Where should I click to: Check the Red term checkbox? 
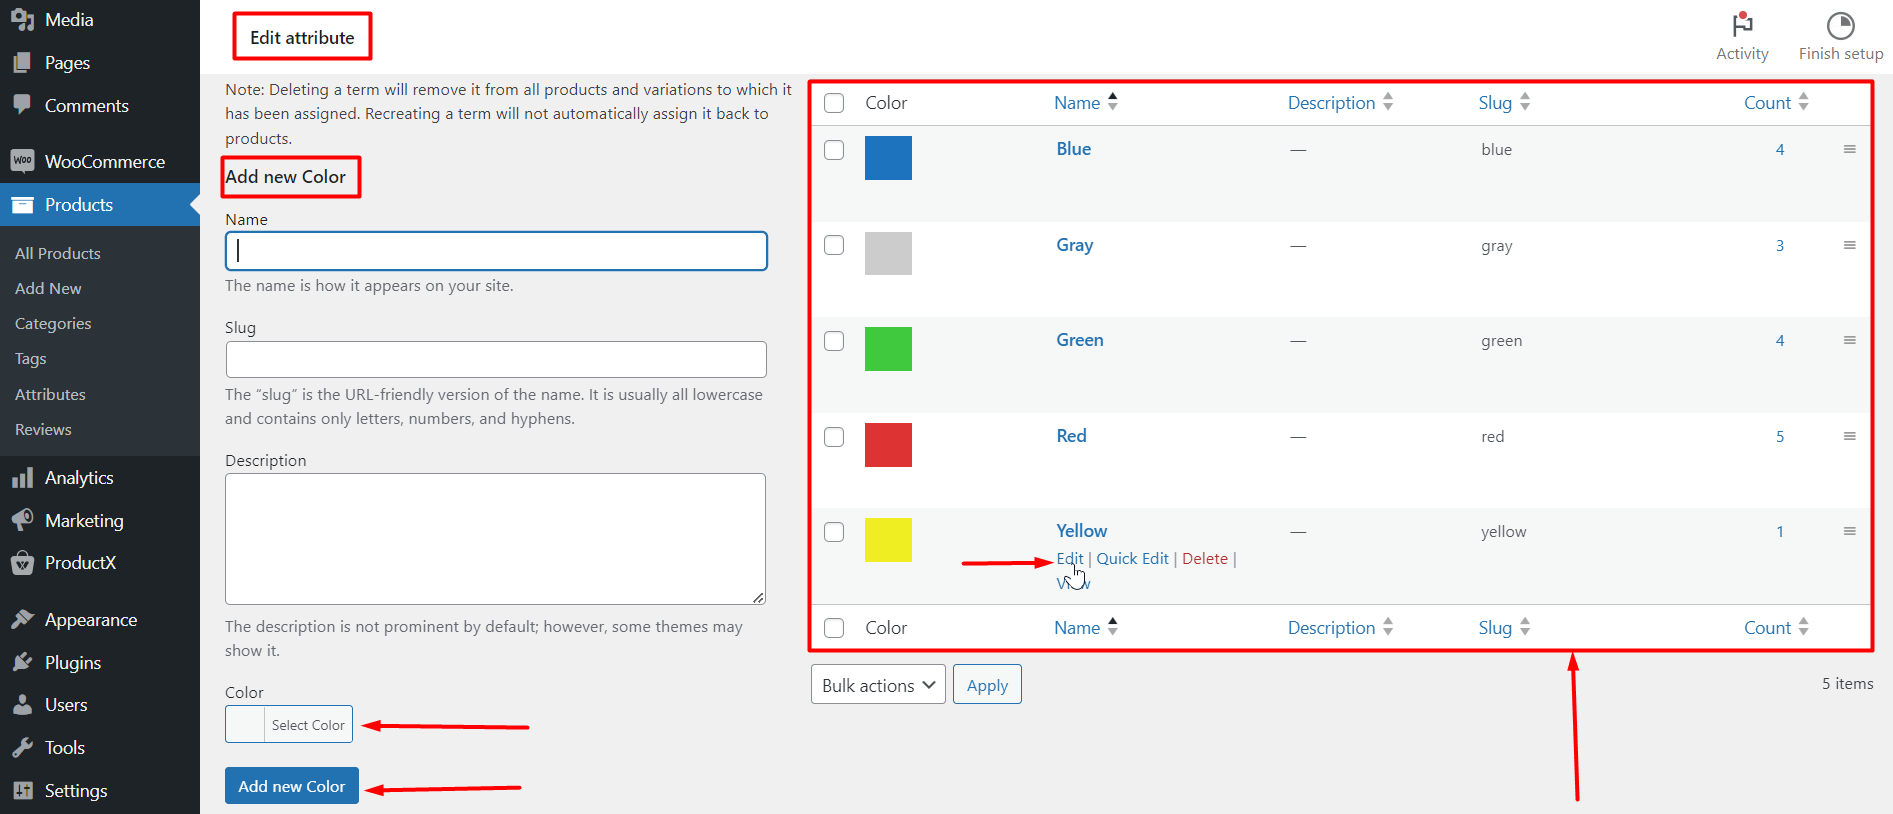(834, 437)
